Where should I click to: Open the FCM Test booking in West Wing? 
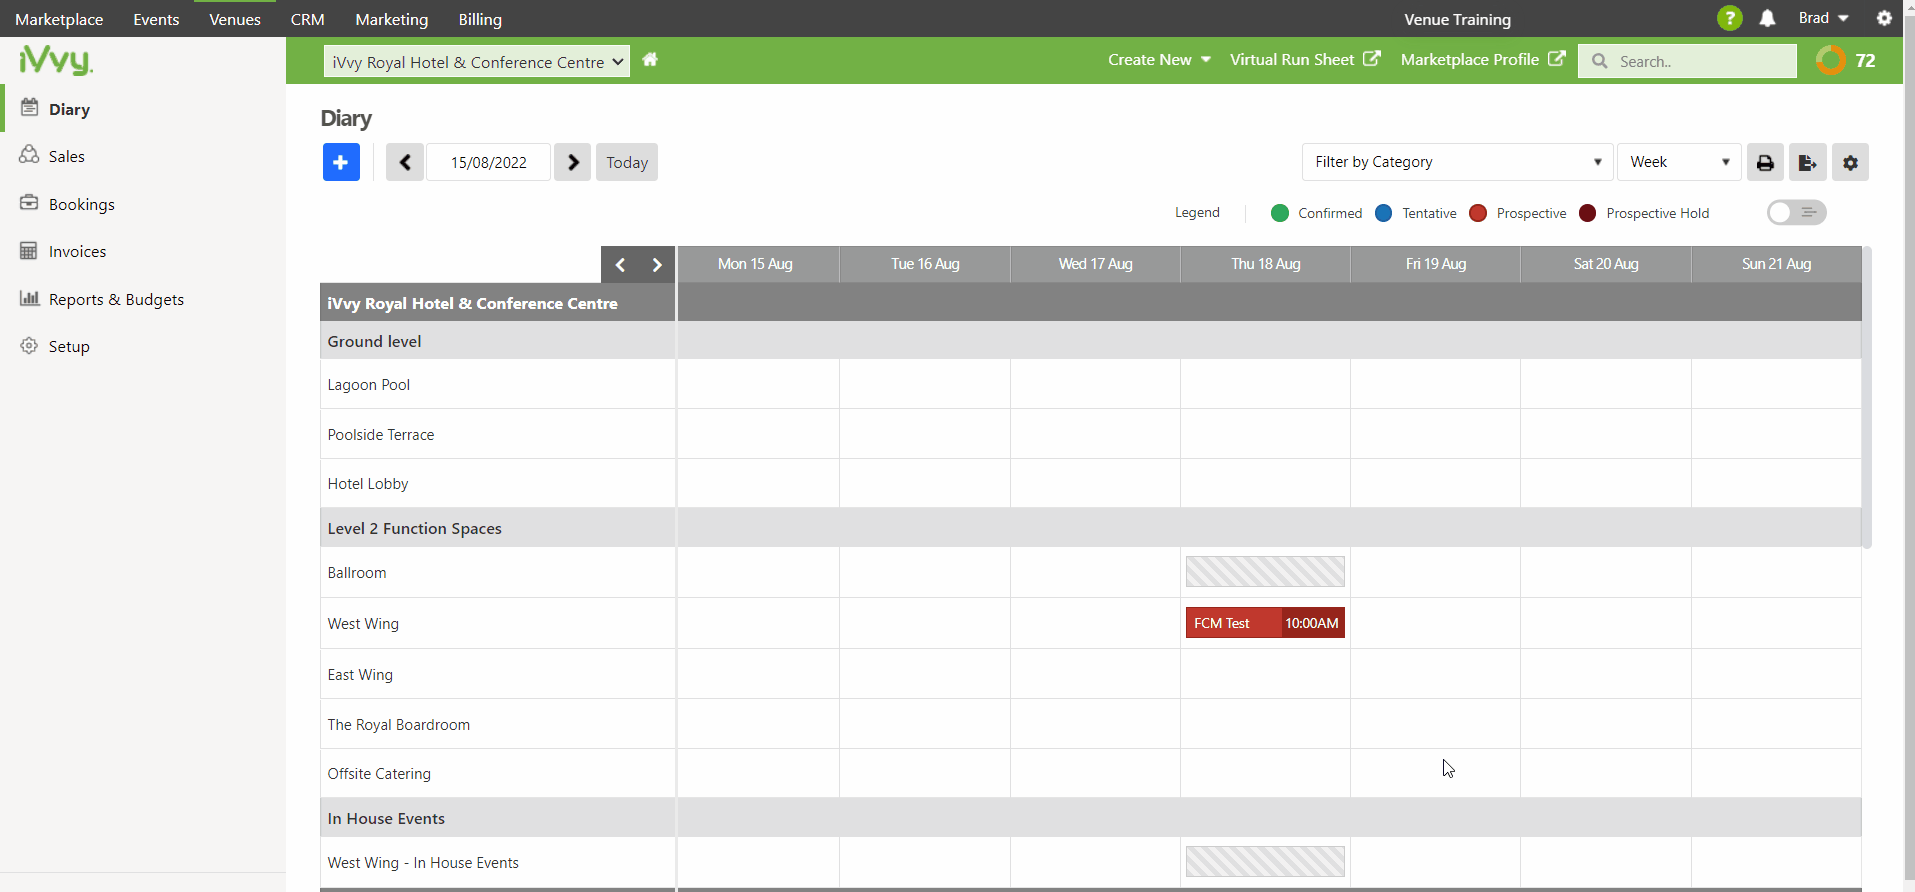pos(1265,623)
